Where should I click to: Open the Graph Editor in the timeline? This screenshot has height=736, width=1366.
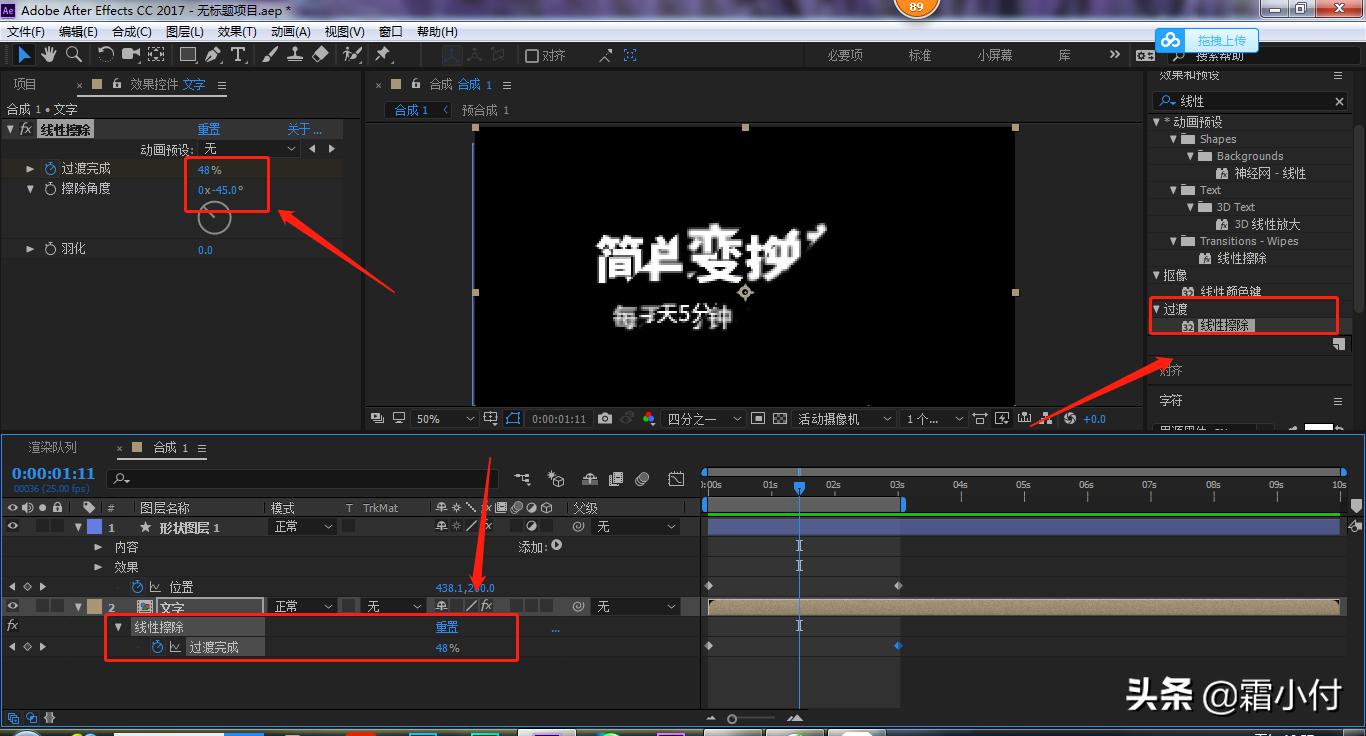coord(676,479)
